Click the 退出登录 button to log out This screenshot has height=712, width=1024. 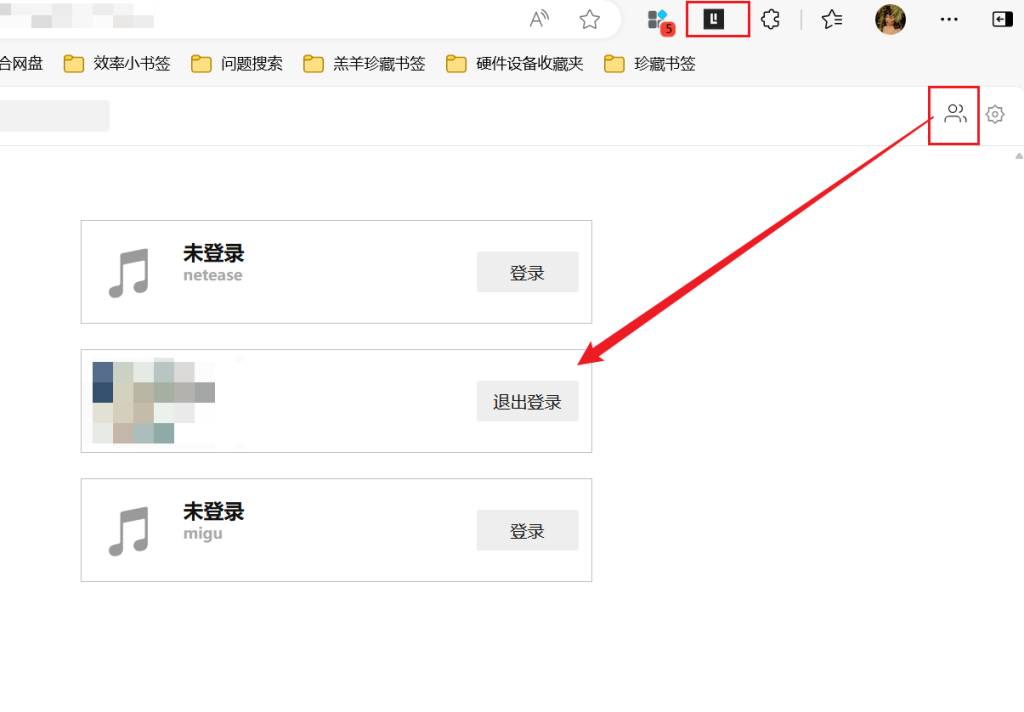(527, 401)
